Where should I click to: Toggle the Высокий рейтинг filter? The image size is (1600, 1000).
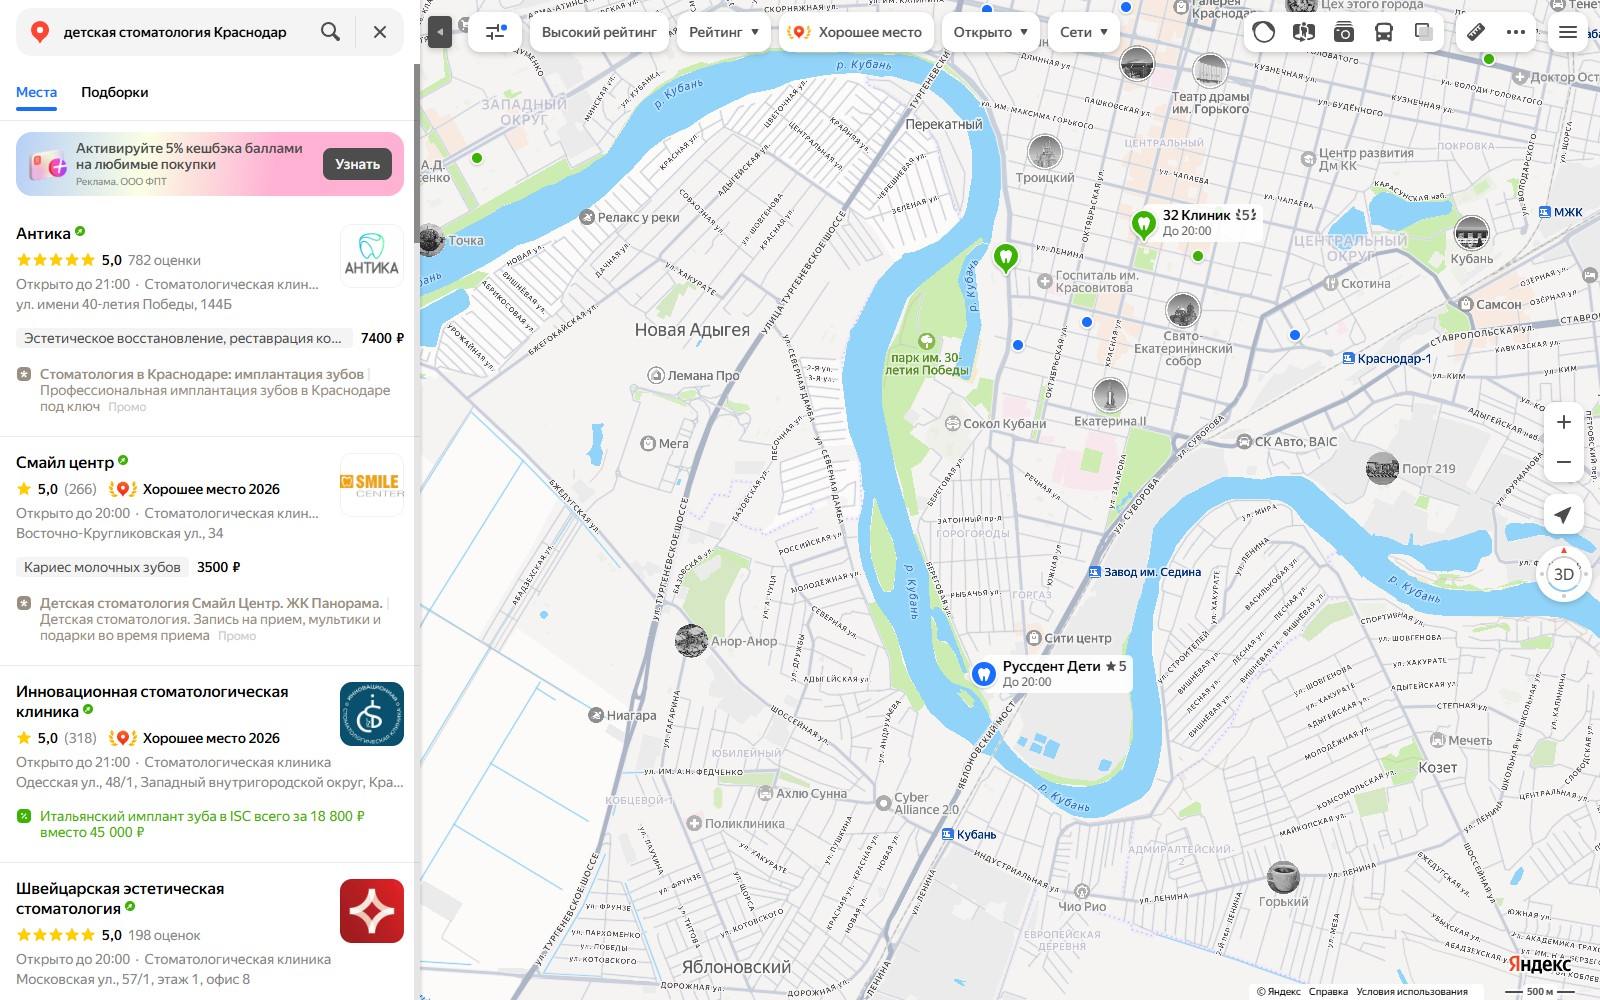pos(599,32)
